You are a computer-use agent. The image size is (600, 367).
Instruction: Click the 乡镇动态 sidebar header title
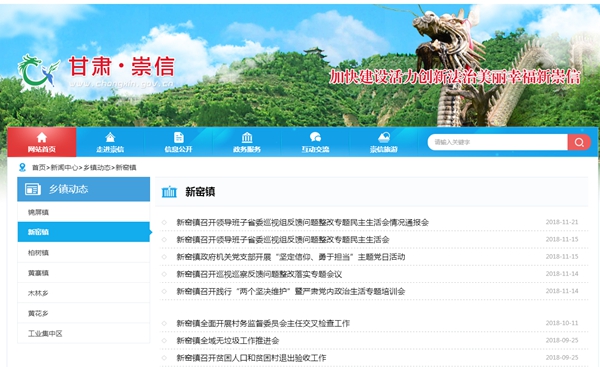(x=68, y=189)
